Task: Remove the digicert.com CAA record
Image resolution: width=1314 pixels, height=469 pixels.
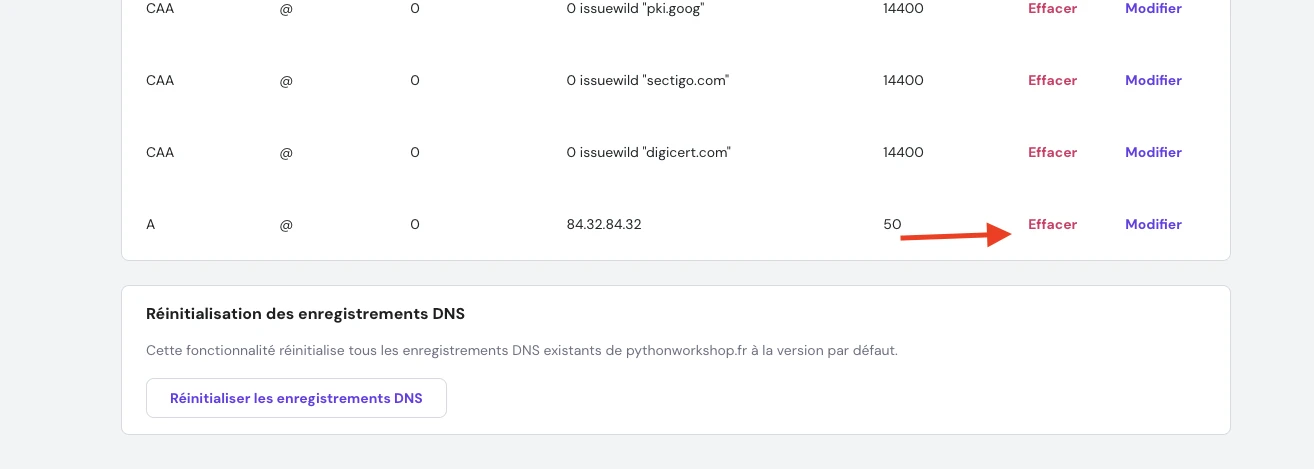Action: tap(1052, 152)
